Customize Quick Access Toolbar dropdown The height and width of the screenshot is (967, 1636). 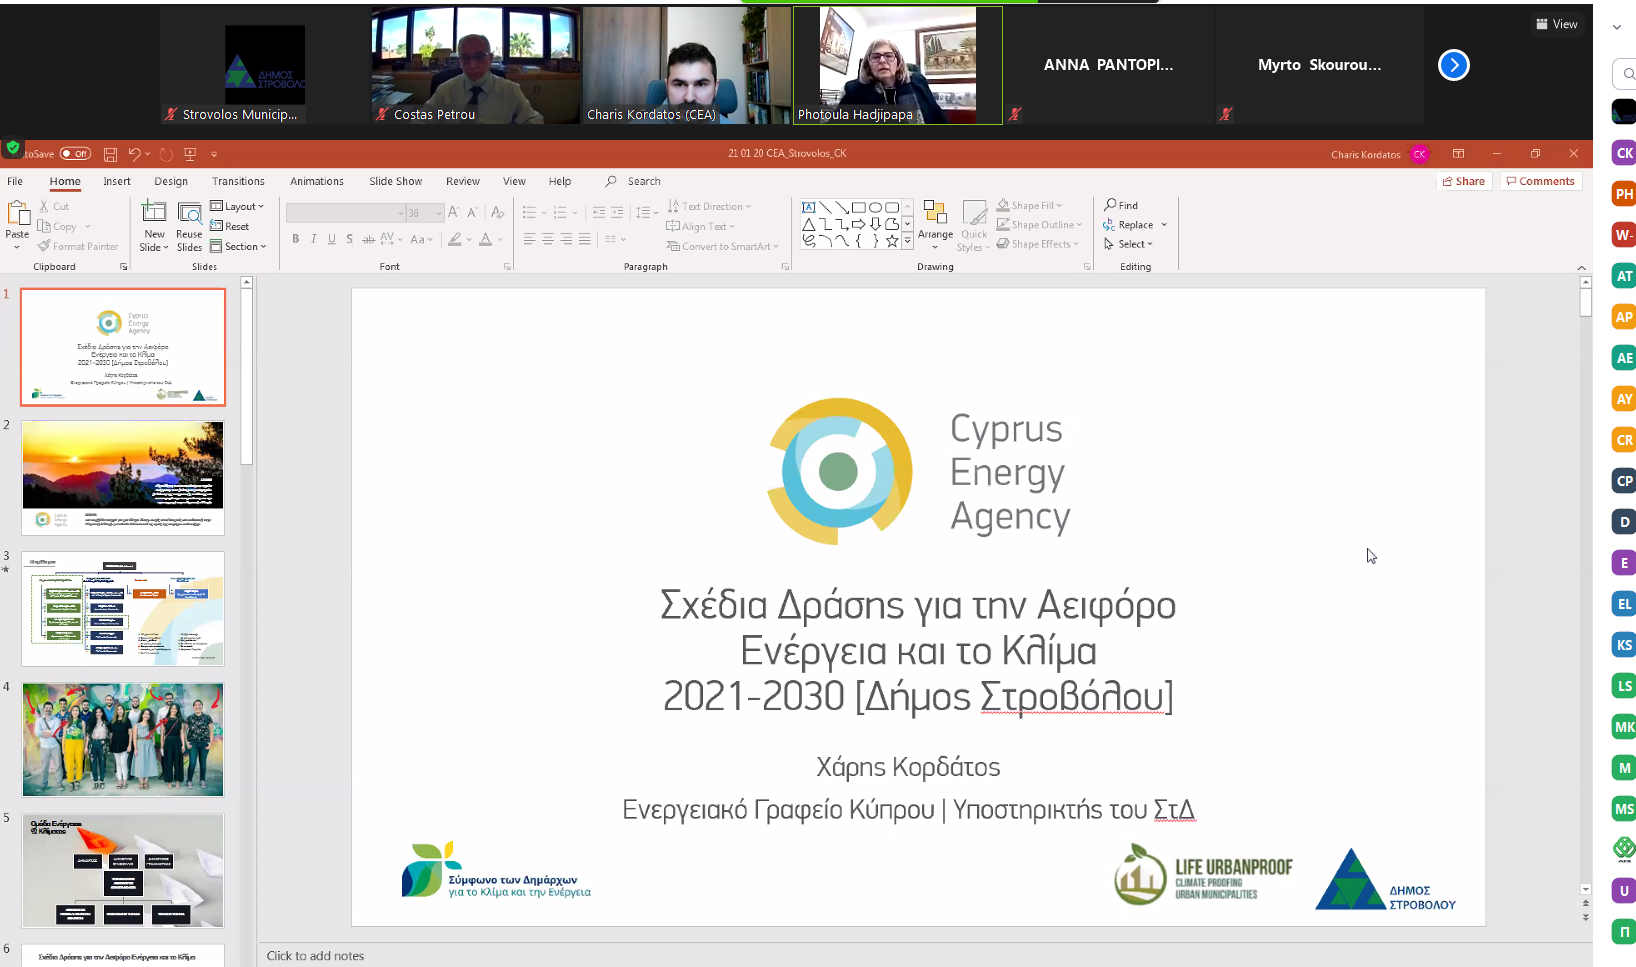[214, 154]
